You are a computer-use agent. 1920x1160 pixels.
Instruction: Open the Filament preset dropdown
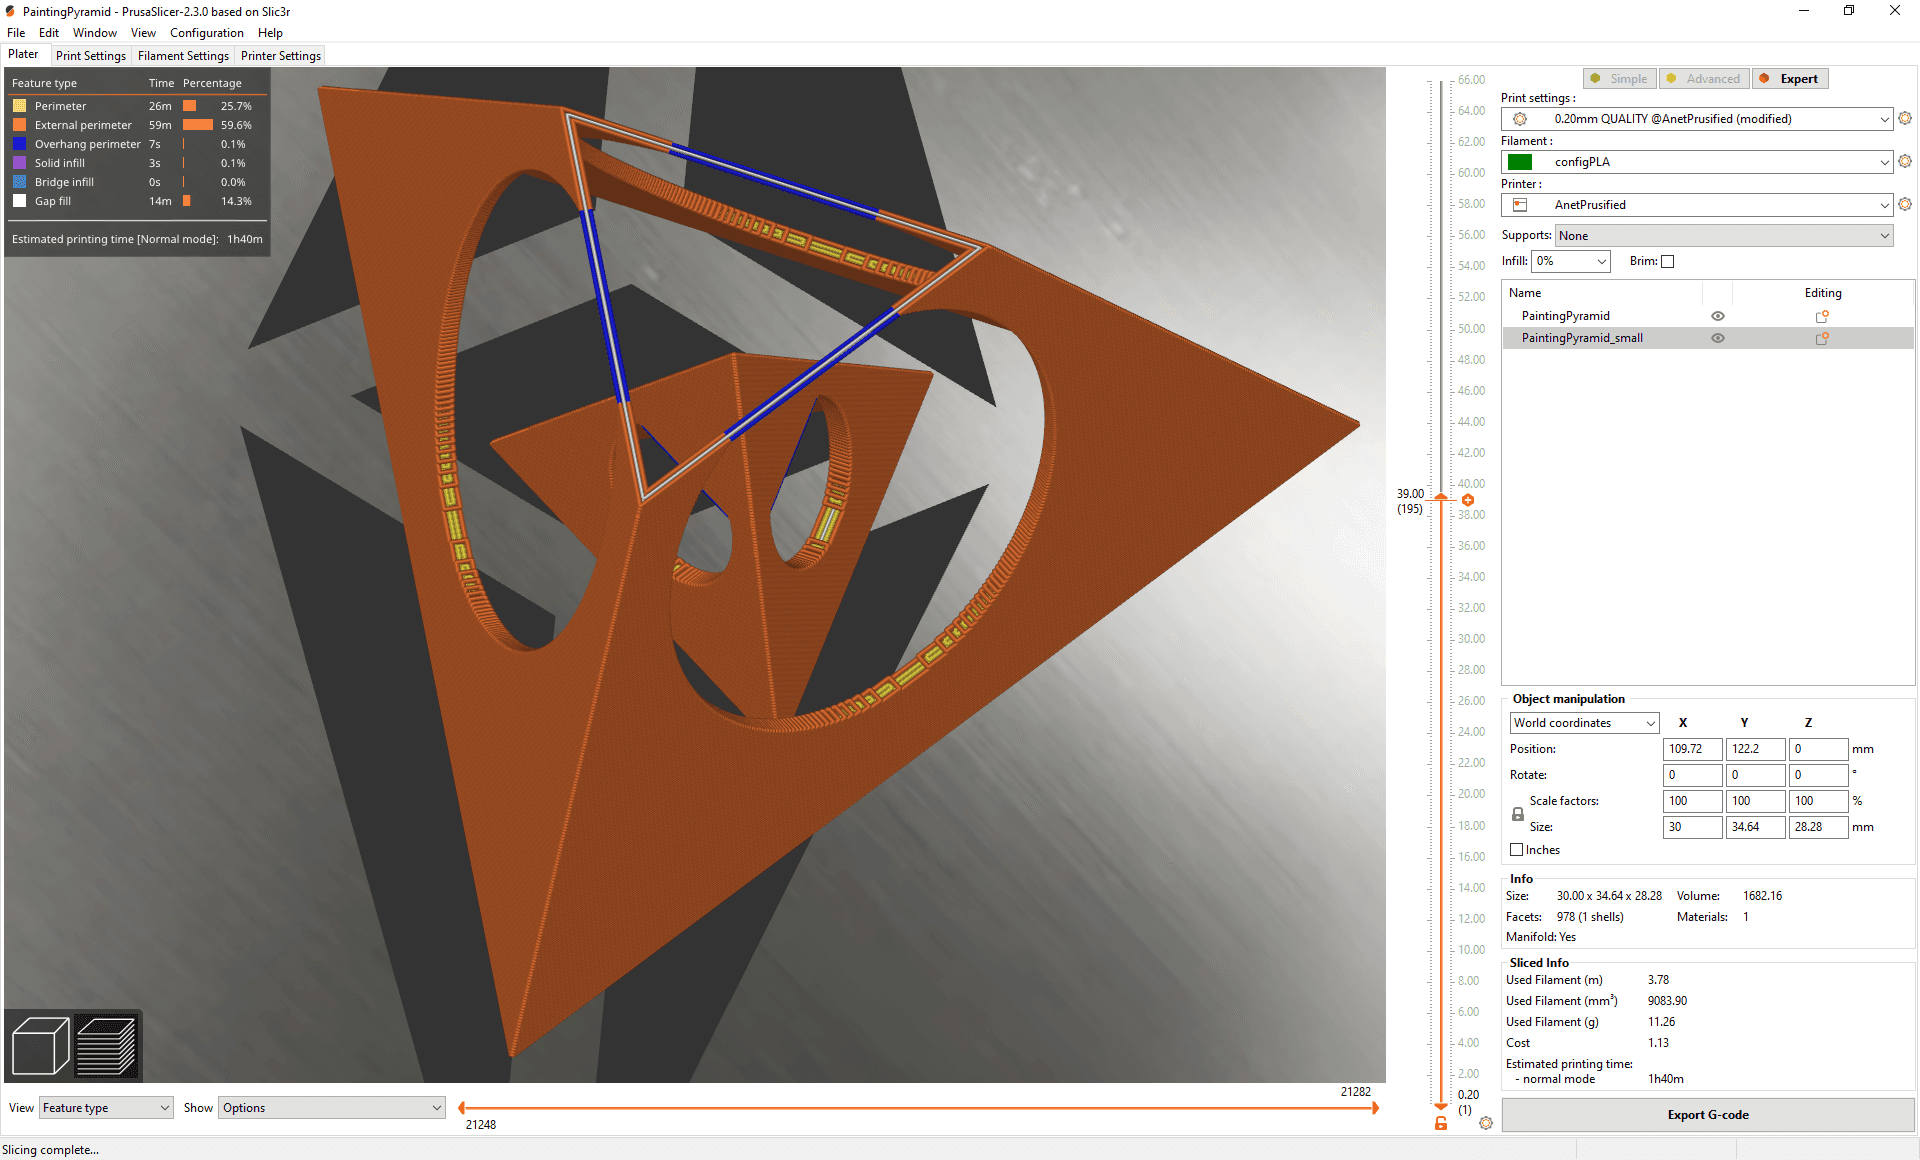pyautogui.click(x=1697, y=162)
